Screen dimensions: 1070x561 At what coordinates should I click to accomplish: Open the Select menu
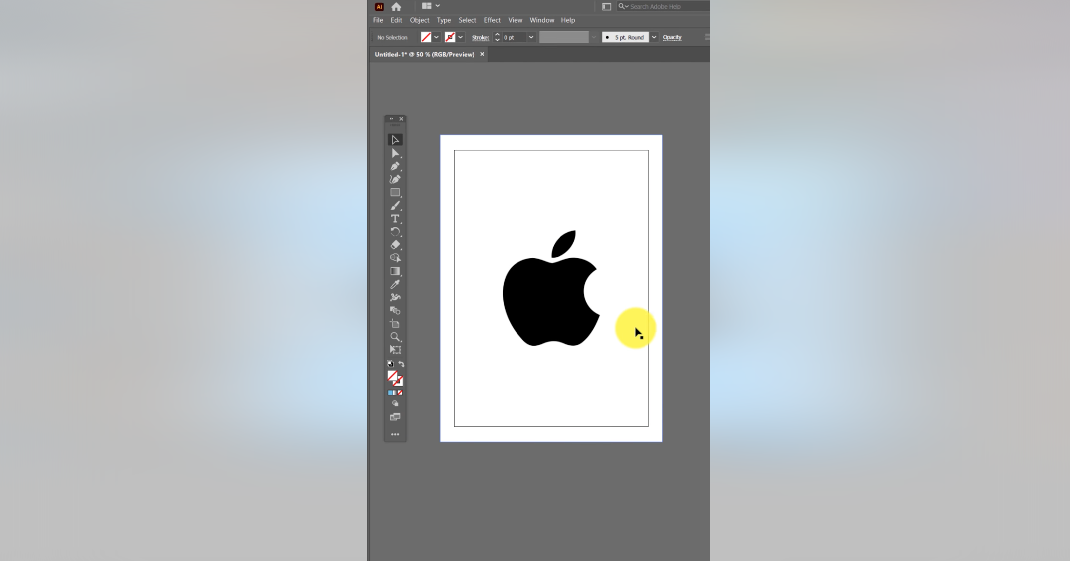point(467,20)
